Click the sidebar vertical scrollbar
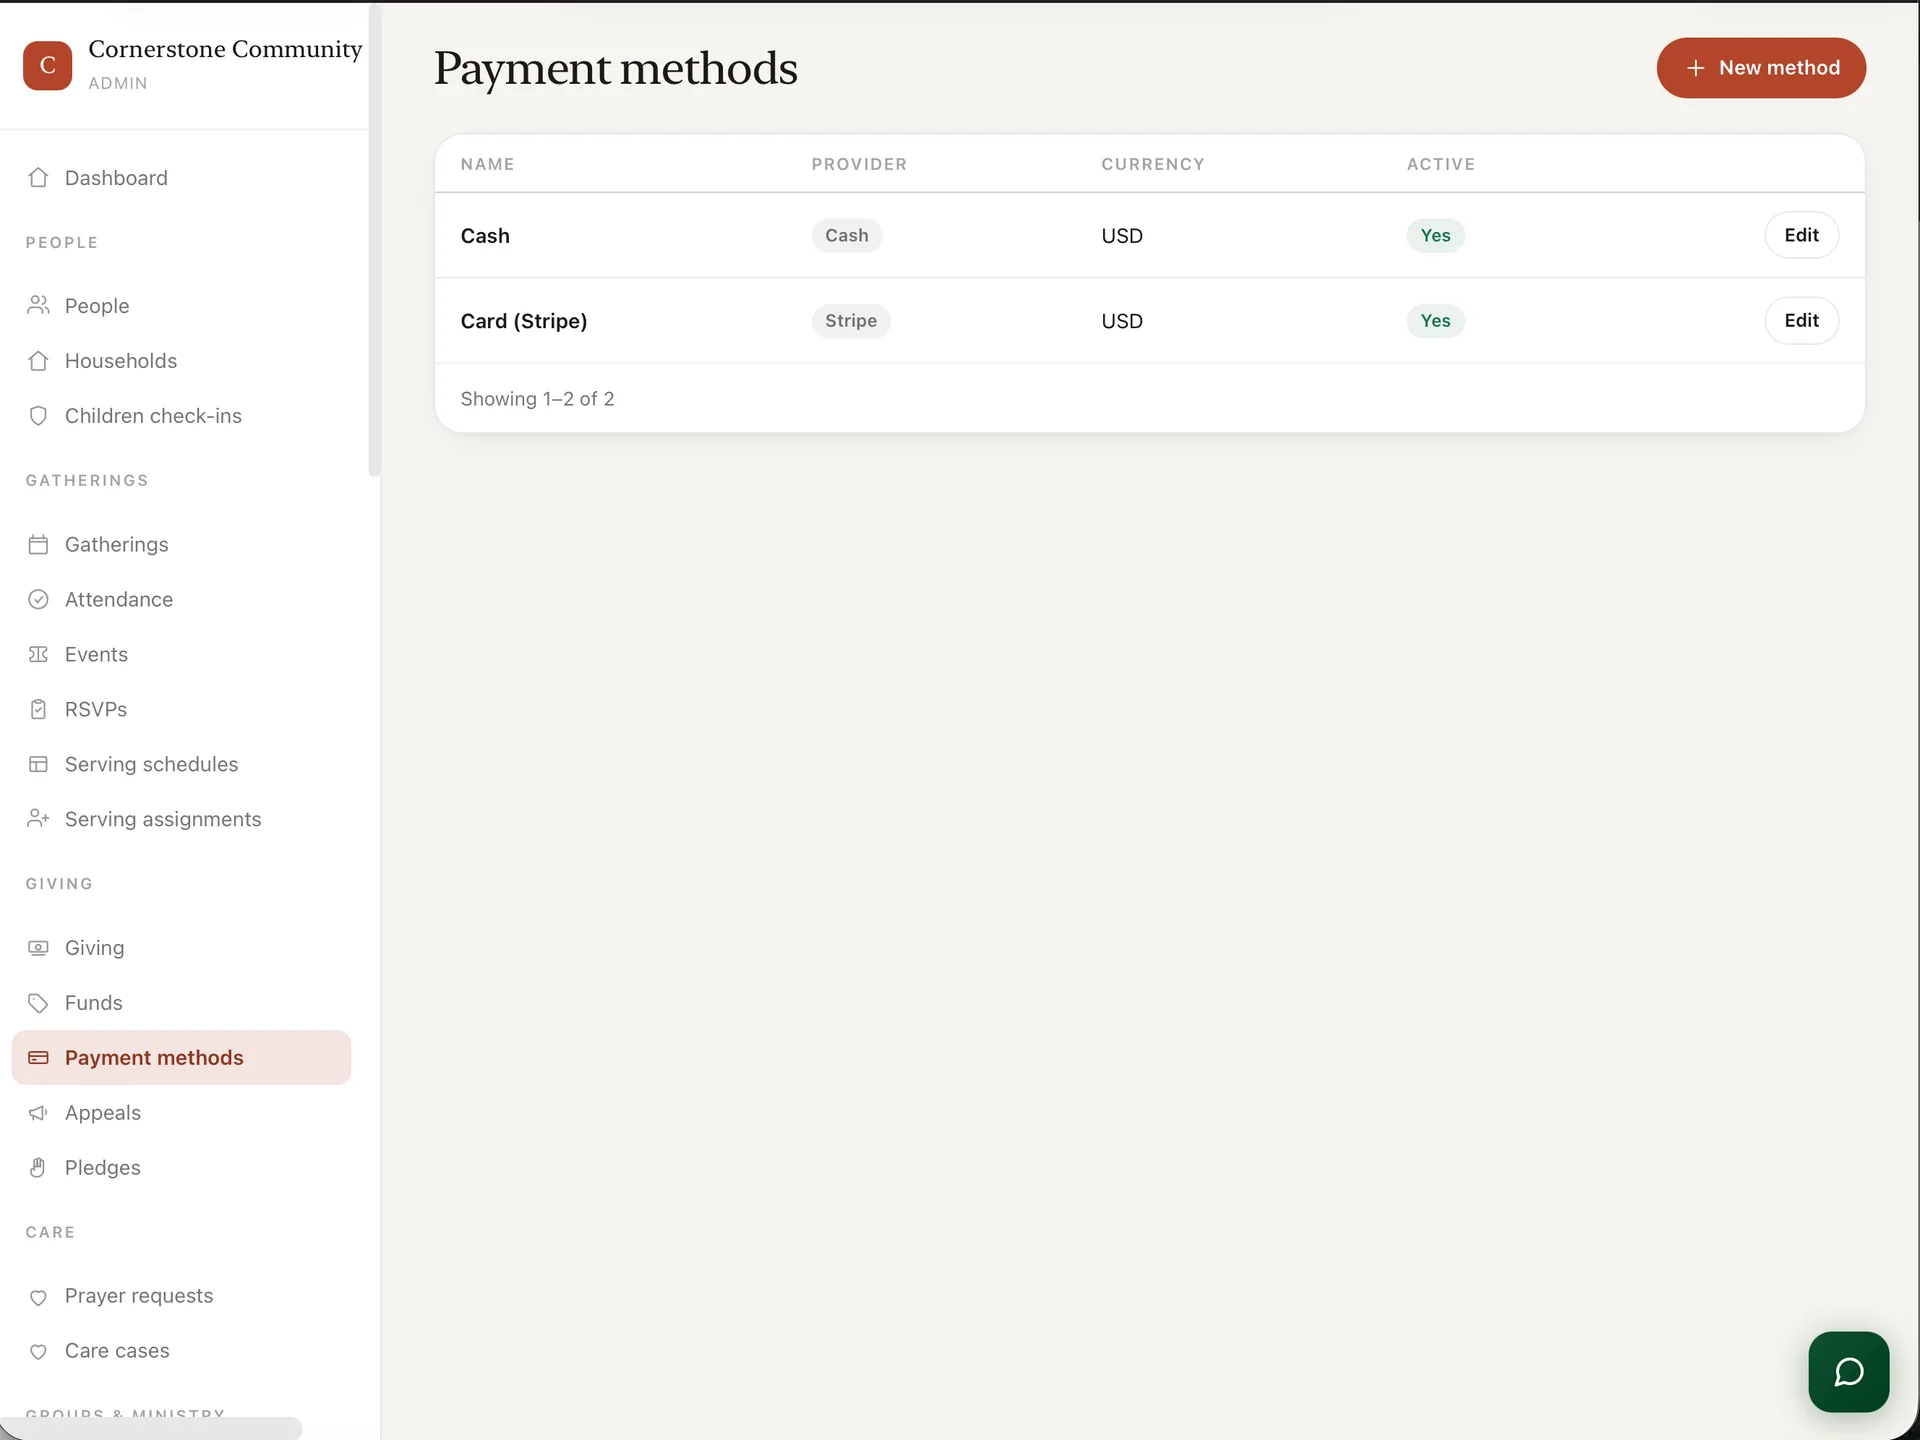The height and width of the screenshot is (1440, 1920). (374, 240)
